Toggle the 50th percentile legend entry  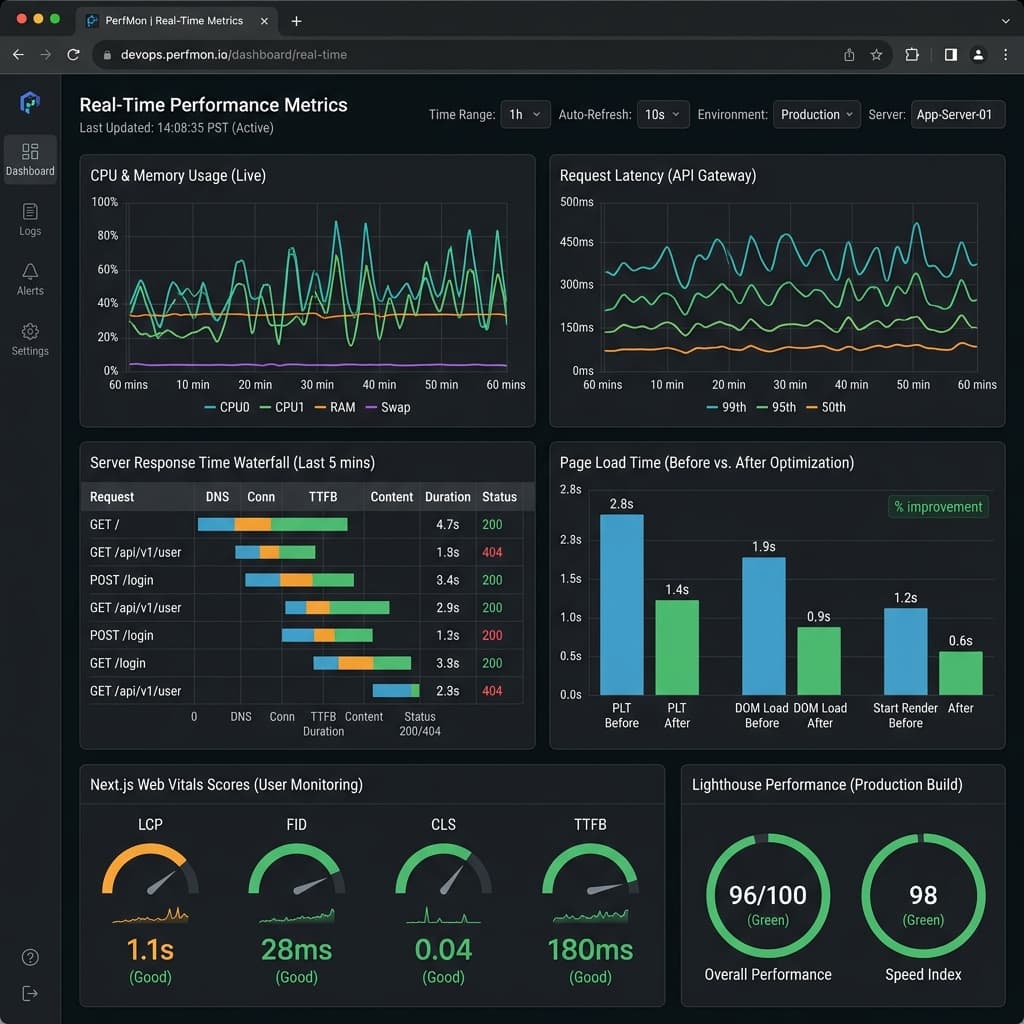825,407
